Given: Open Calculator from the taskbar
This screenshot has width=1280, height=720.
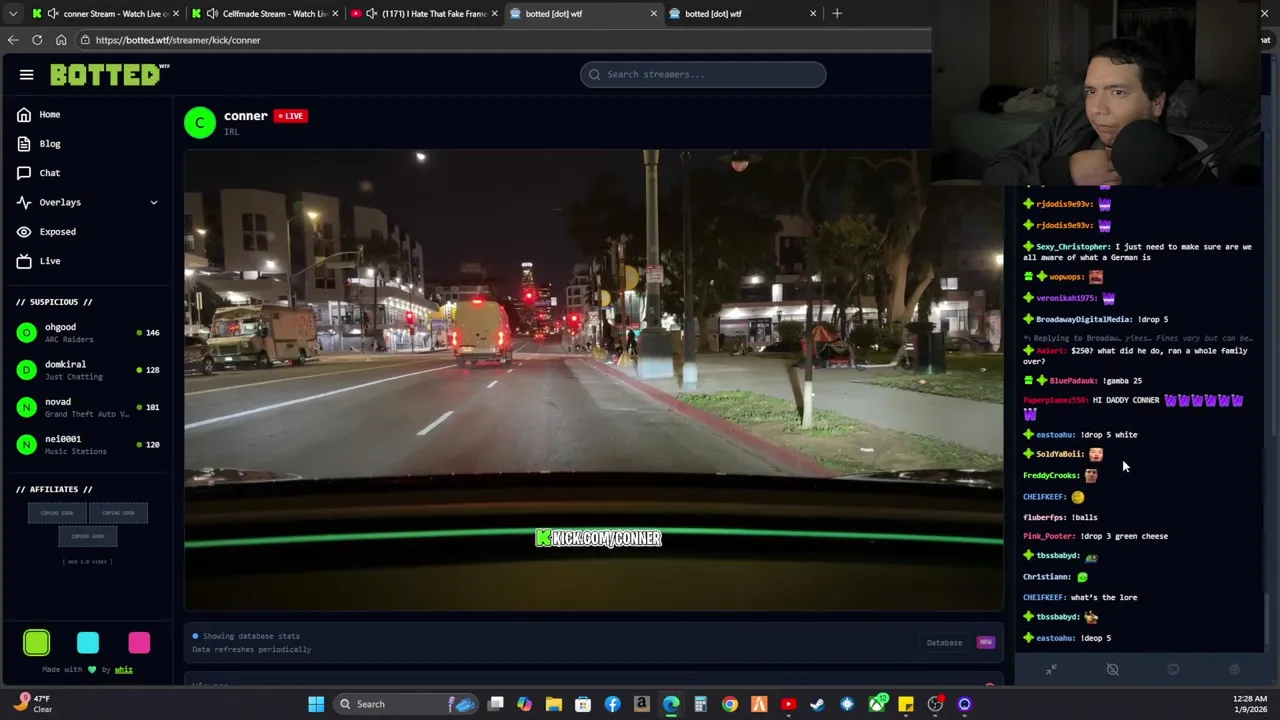Looking at the screenshot, I should tap(700, 704).
